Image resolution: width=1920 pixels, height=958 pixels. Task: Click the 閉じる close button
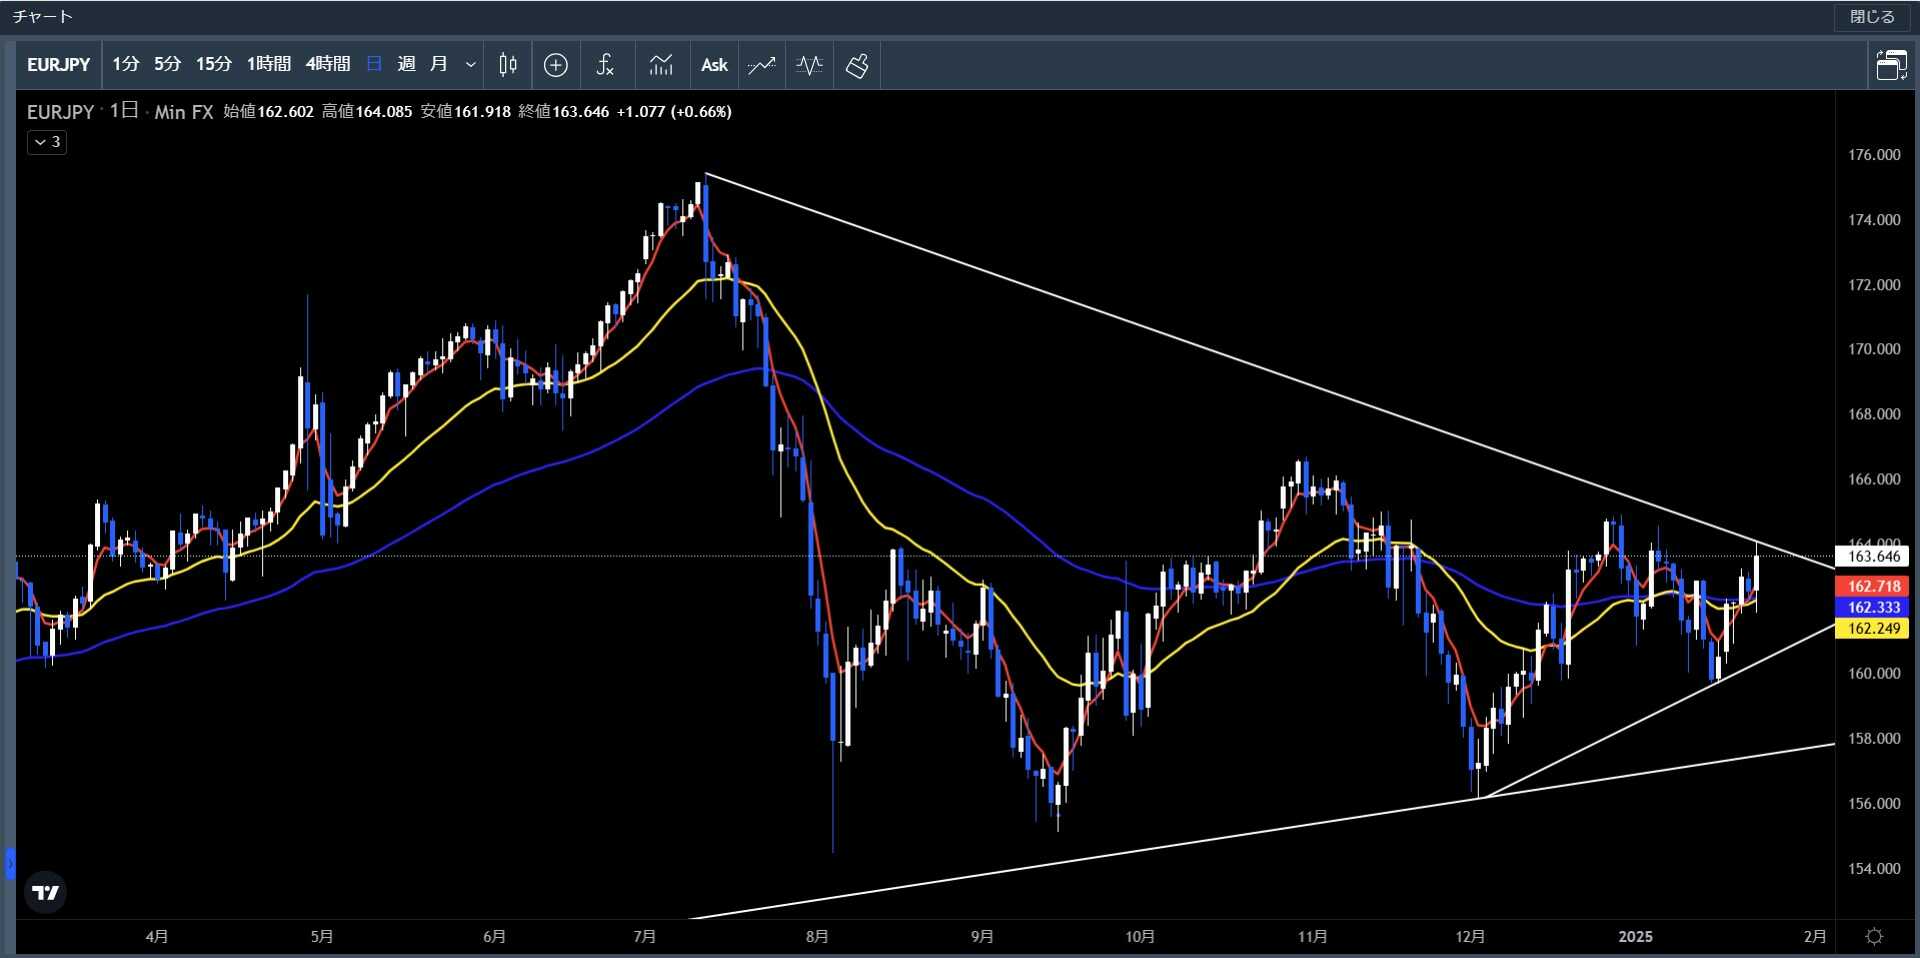click(1872, 17)
